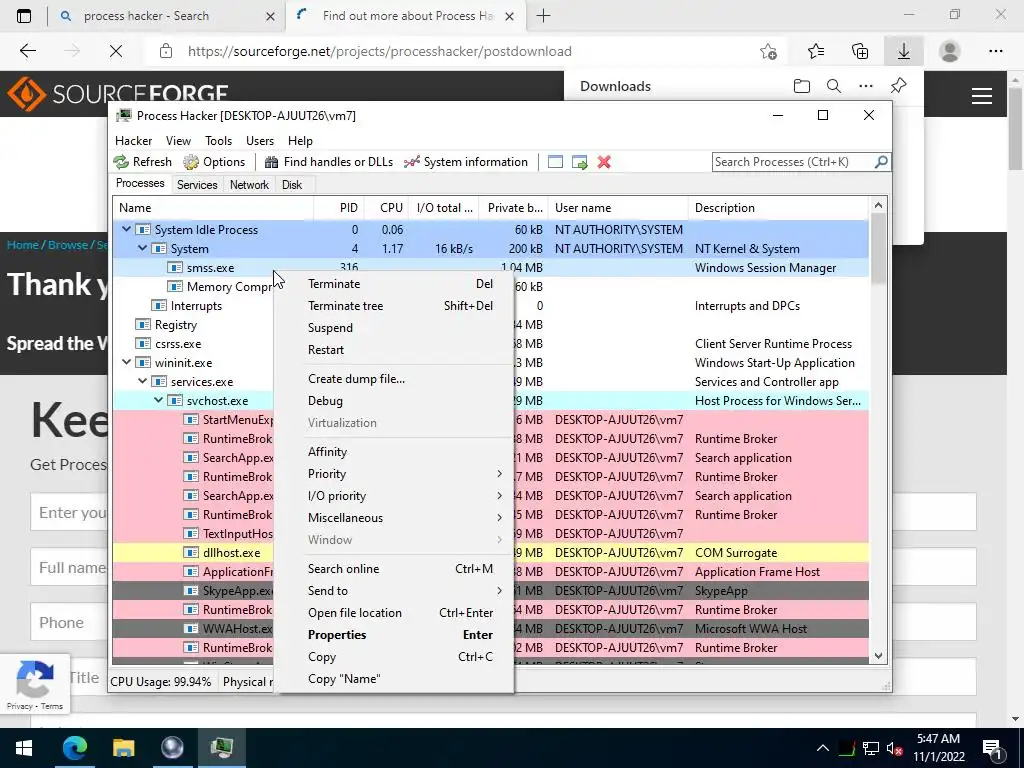Open the Tools menu
The width and height of the screenshot is (1024, 768).
click(x=218, y=141)
